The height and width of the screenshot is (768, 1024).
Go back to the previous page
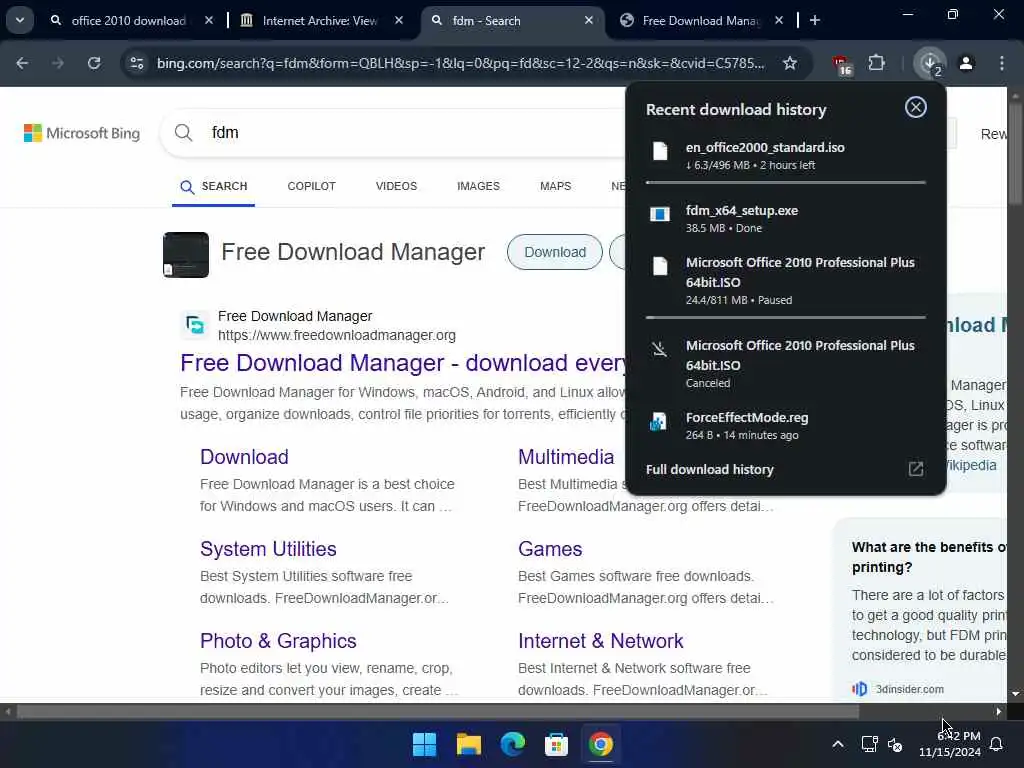point(22,63)
